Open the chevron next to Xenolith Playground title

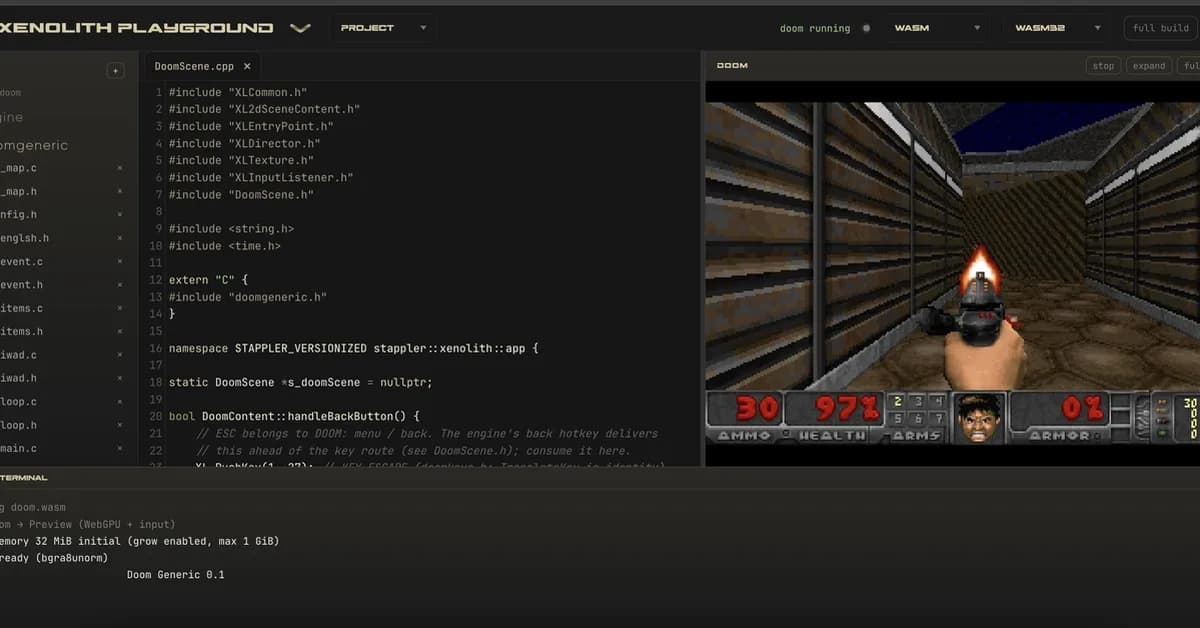point(300,28)
